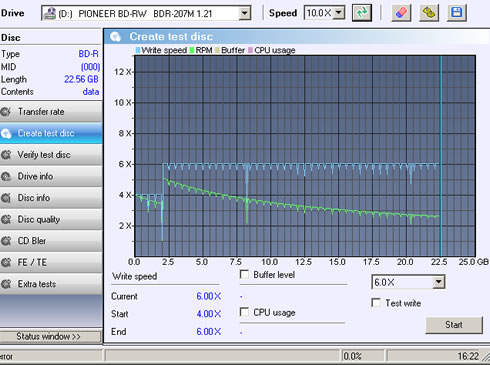Screen dimensions: 490x365
Task: Click the Disc quality icon
Action: tap(6, 219)
